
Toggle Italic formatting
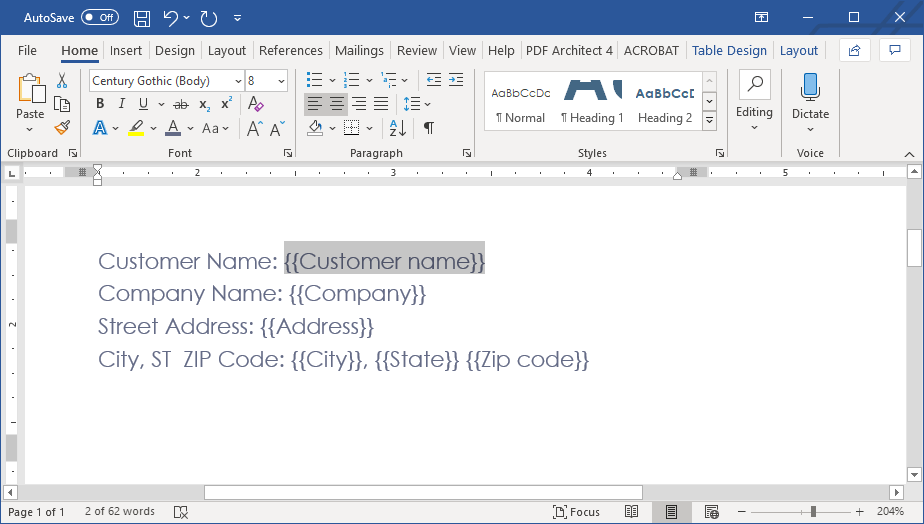(121, 104)
